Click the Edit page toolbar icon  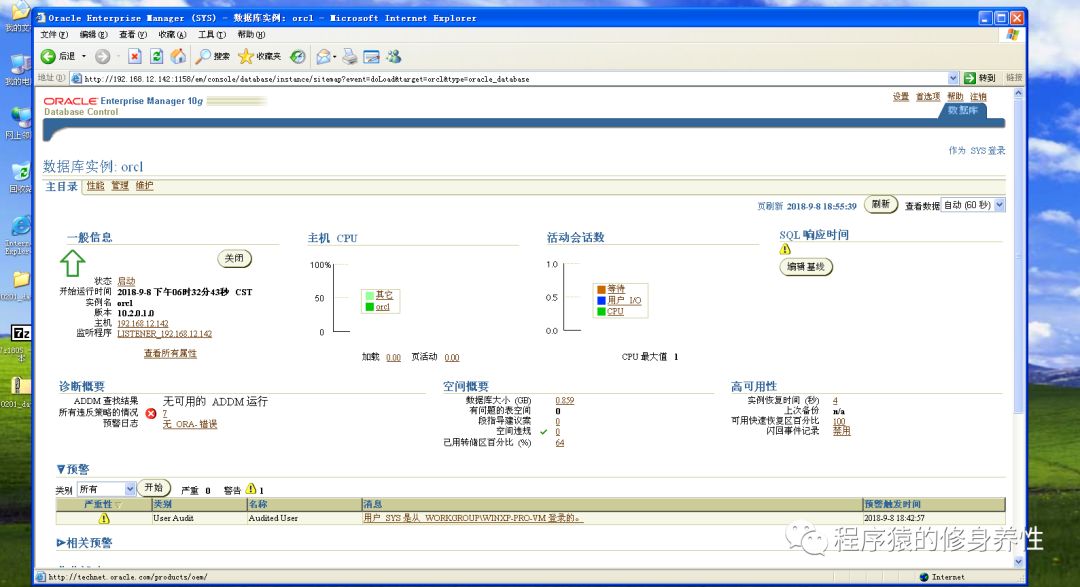(371, 56)
